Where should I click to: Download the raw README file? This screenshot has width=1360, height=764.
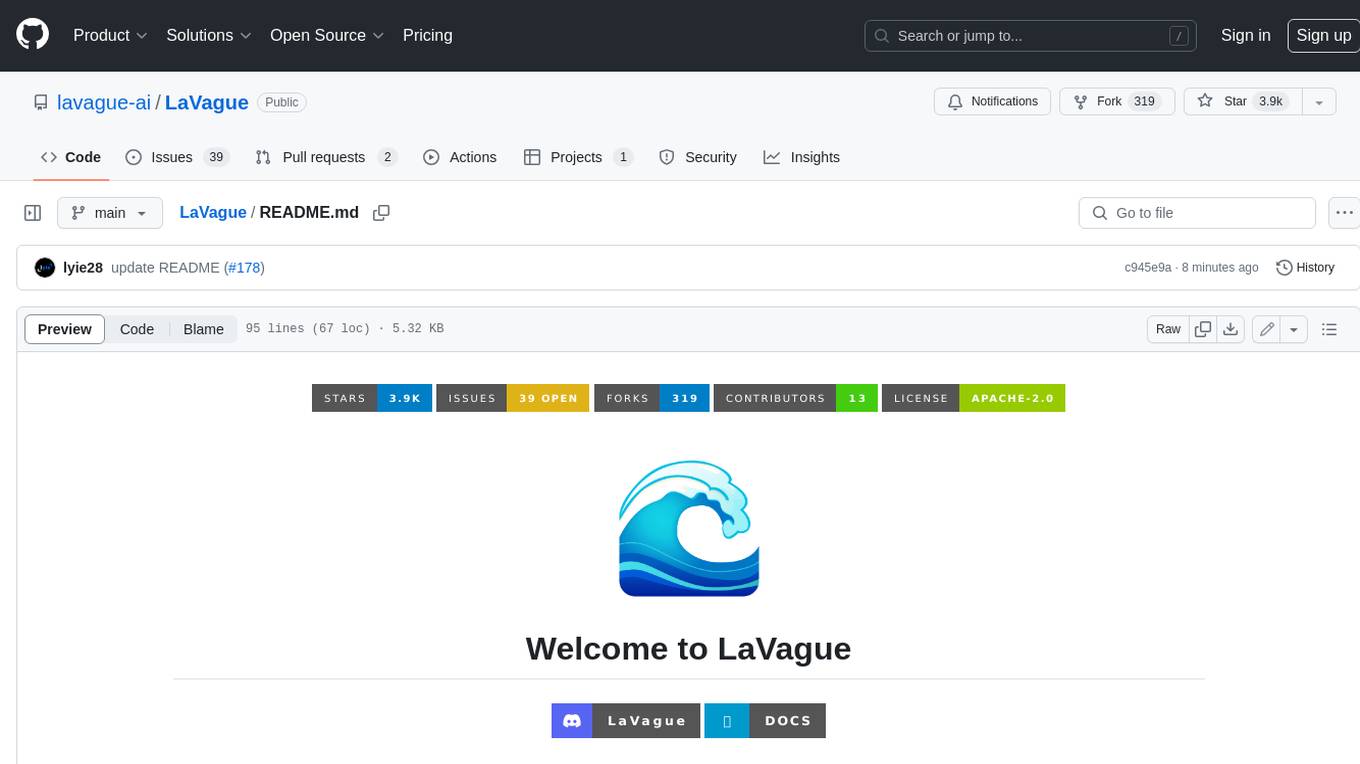pos(1231,329)
